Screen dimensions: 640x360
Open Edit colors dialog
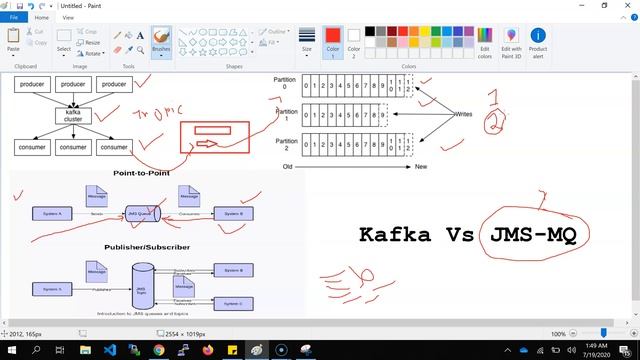[484, 42]
